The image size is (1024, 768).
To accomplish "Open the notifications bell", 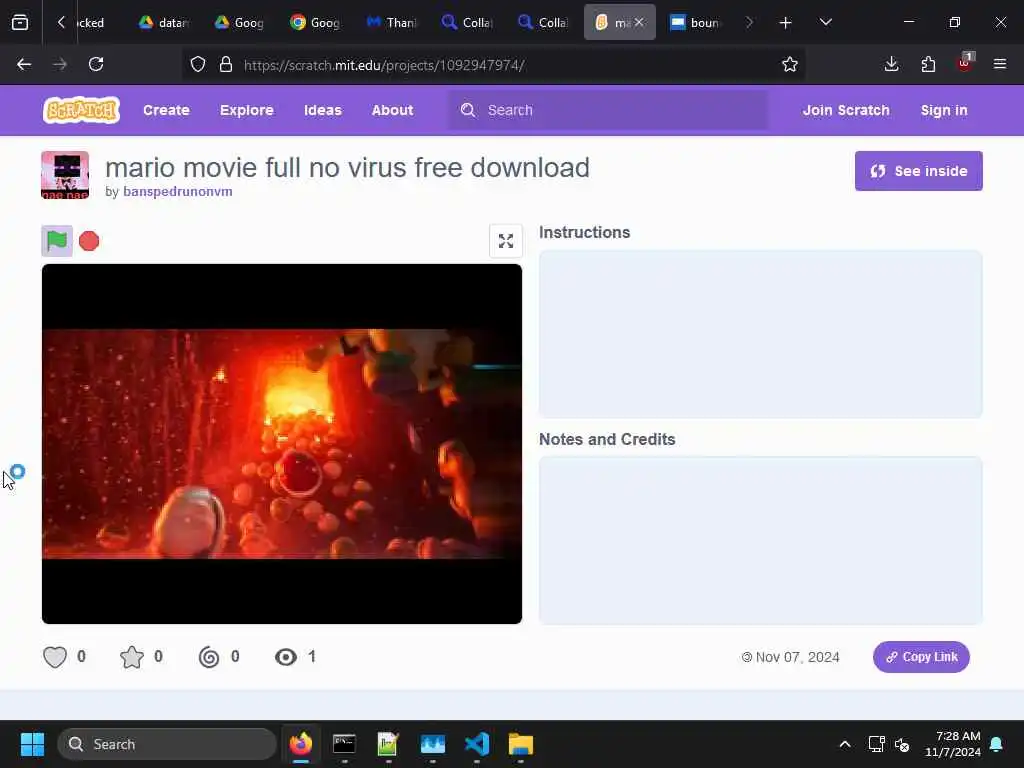I will 997,744.
